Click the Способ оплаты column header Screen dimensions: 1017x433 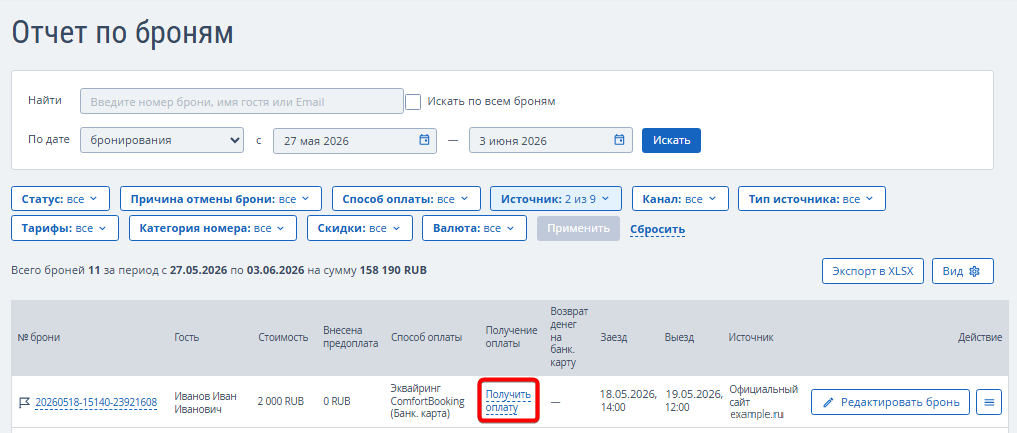coord(427,338)
